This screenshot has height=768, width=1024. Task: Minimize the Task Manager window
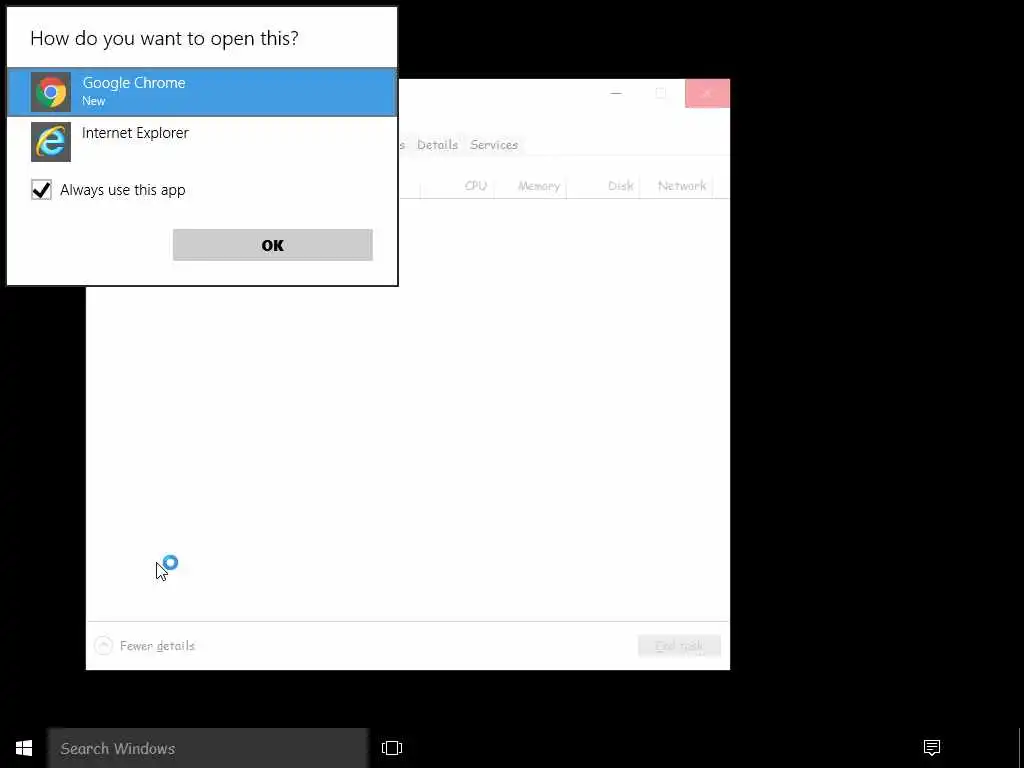(x=616, y=94)
